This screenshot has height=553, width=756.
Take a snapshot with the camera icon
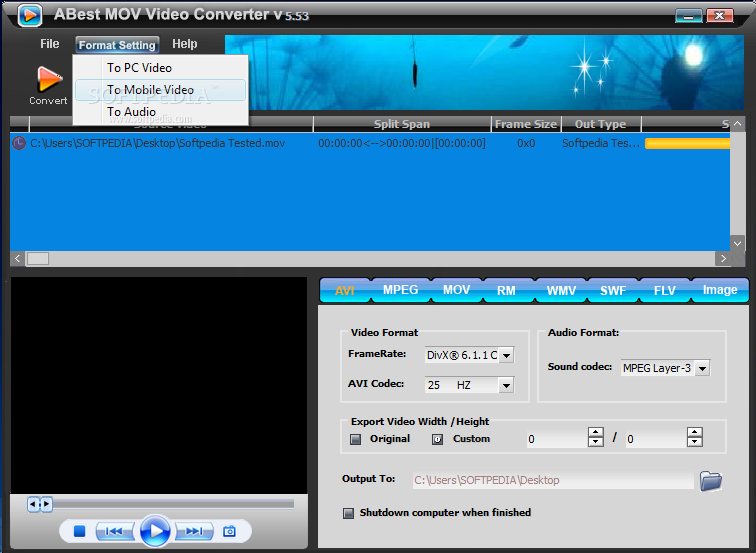(230, 531)
